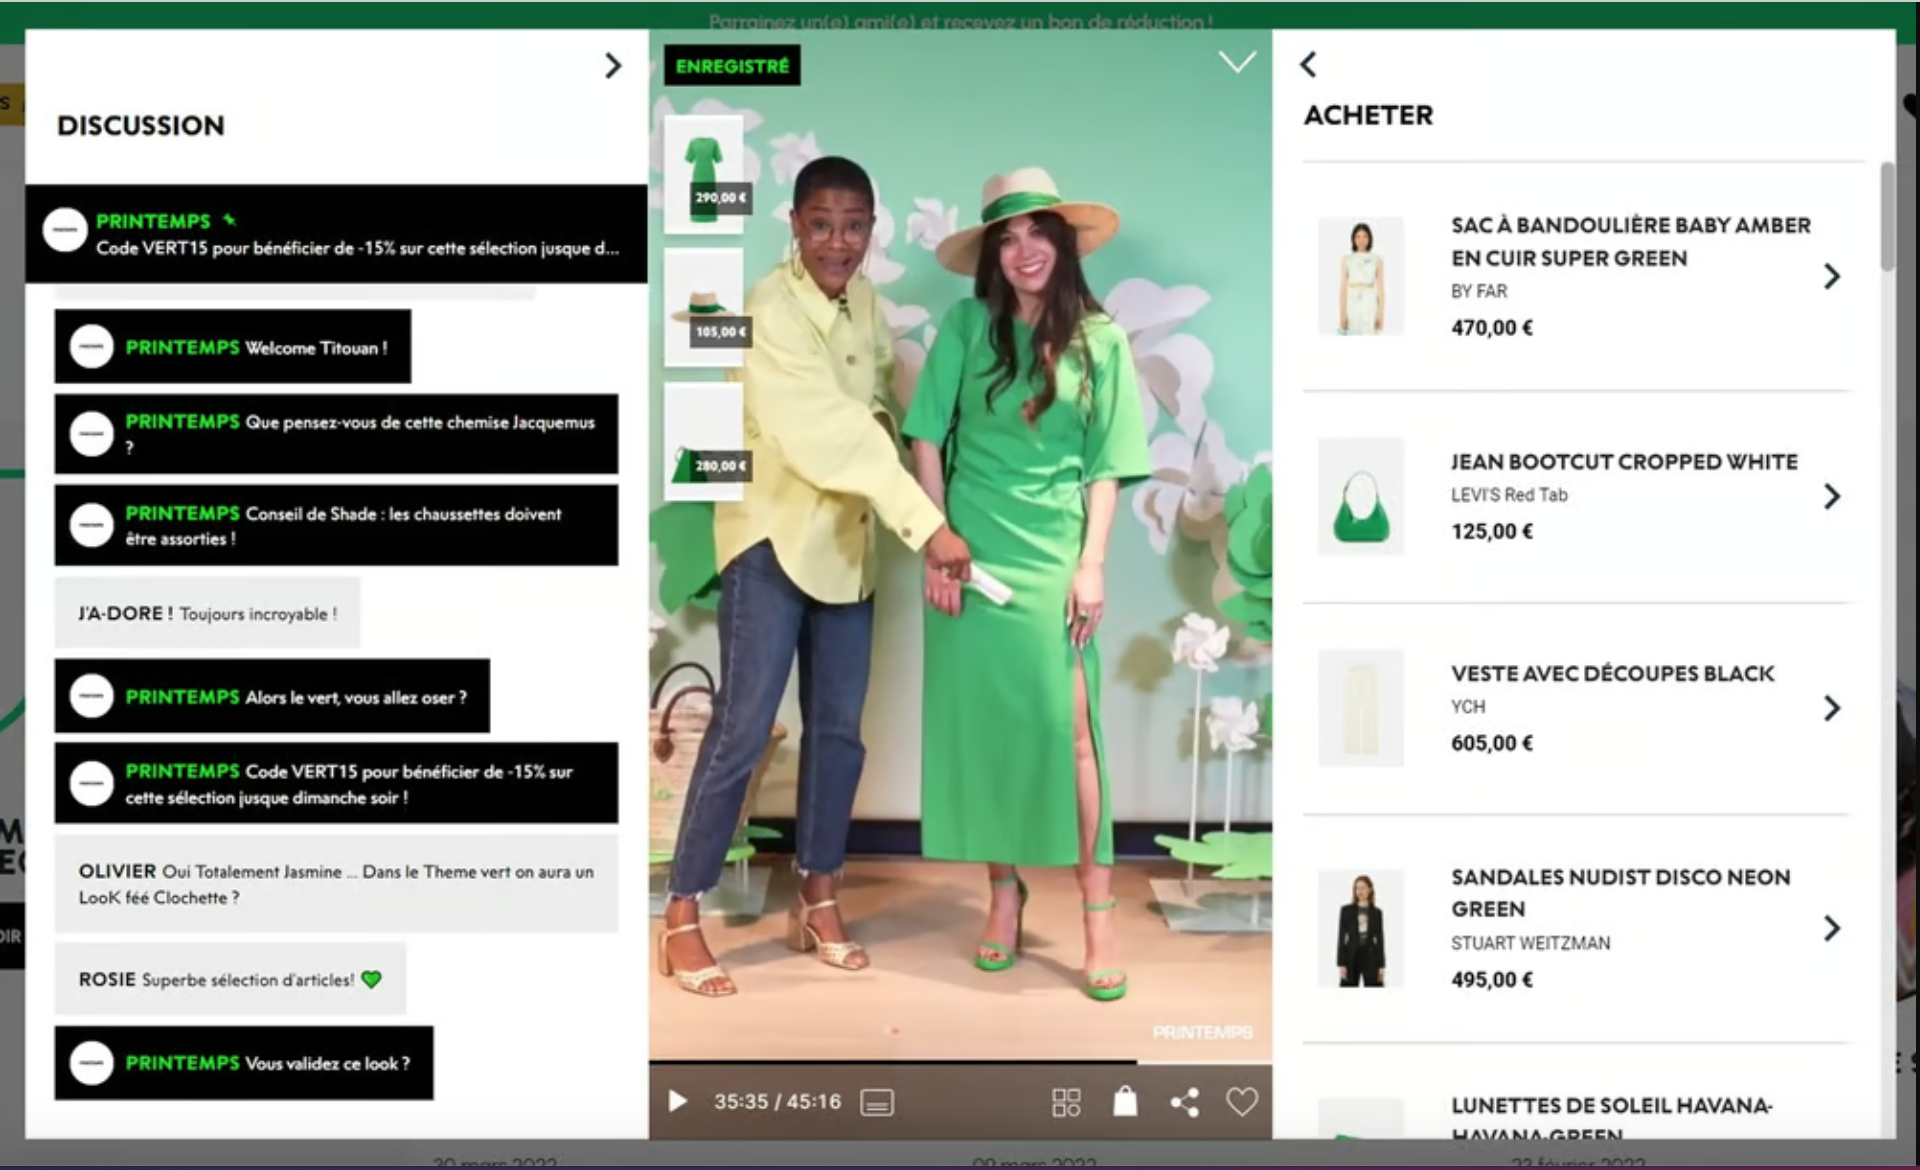Toggle the subtitles icon in player bar
The width and height of the screenshot is (1920, 1170).
(x=877, y=1102)
